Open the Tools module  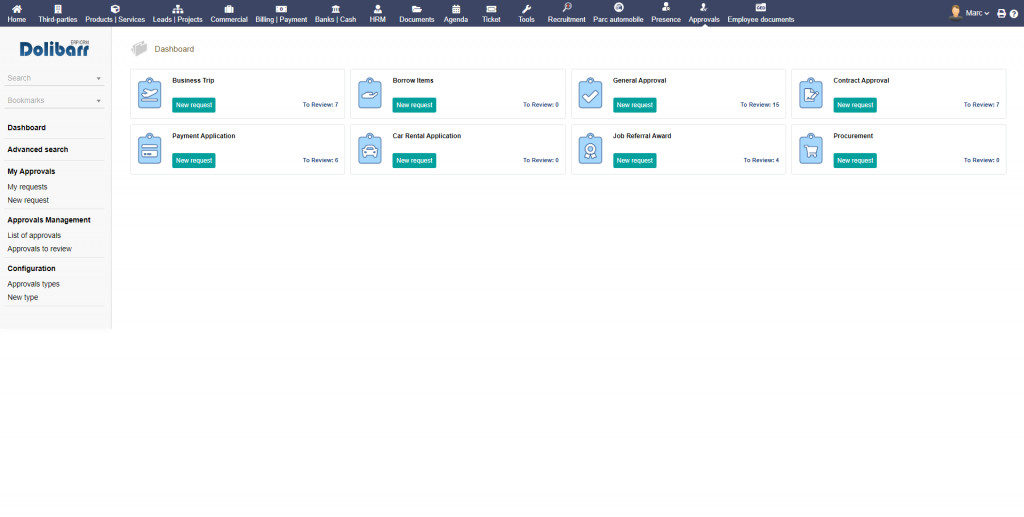(526, 13)
